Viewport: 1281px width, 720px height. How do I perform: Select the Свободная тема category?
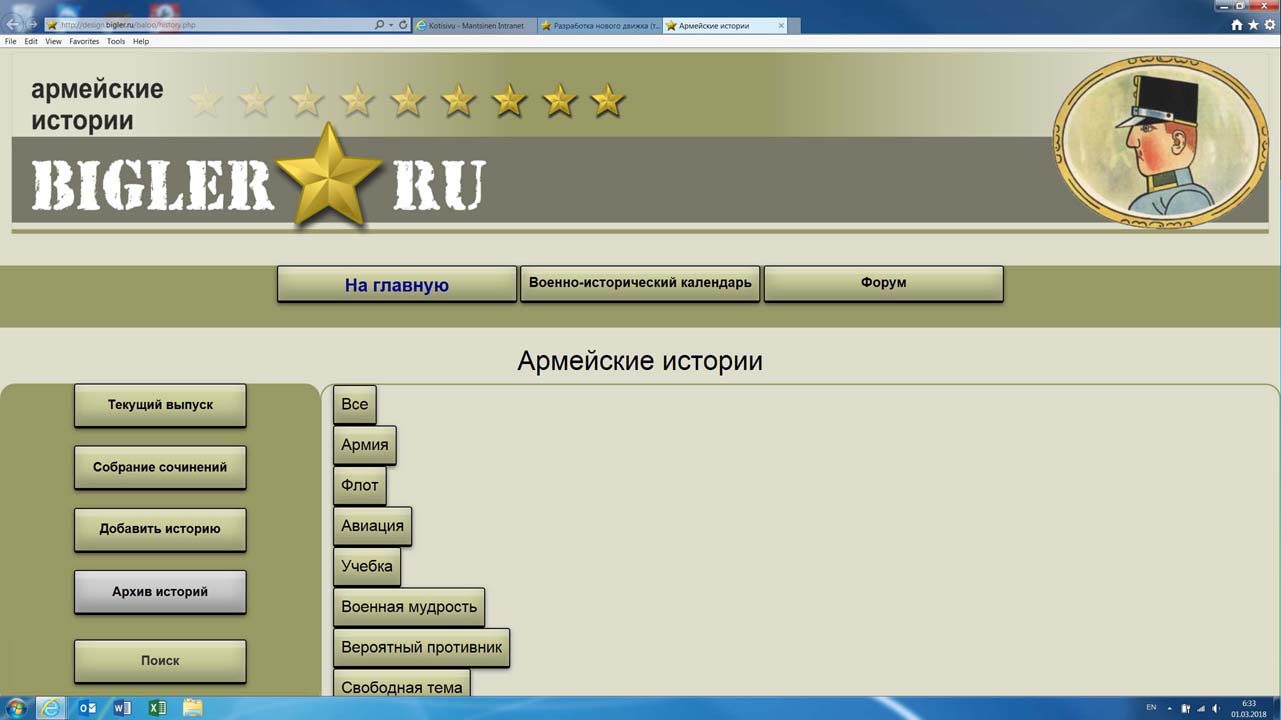click(x=401, y=684)
